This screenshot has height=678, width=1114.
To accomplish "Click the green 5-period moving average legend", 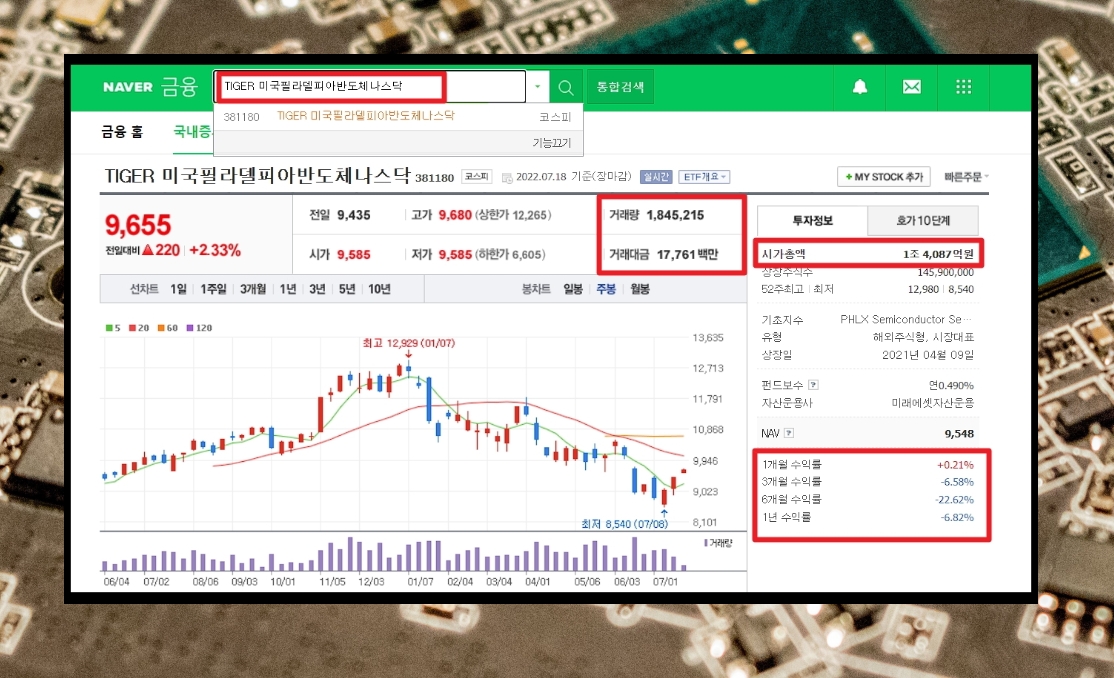I will coord(113,328).
